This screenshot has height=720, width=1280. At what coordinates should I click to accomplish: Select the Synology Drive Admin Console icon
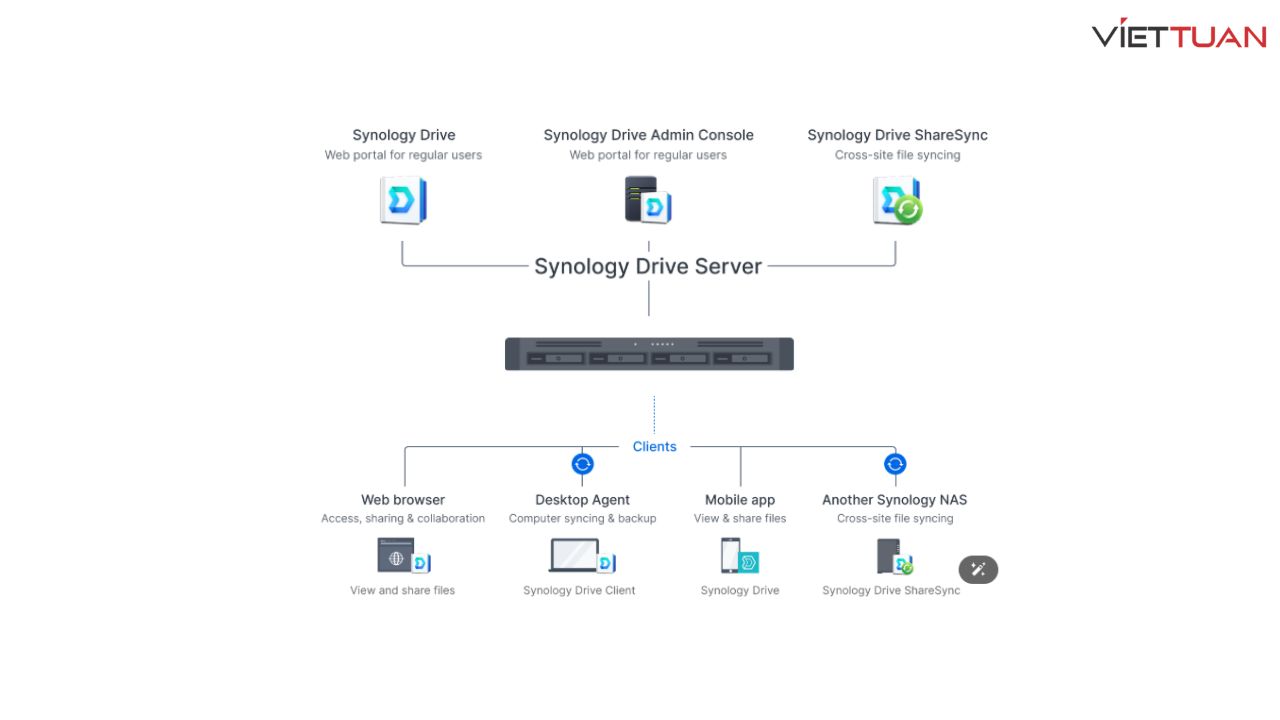click(x=648, y=200)
